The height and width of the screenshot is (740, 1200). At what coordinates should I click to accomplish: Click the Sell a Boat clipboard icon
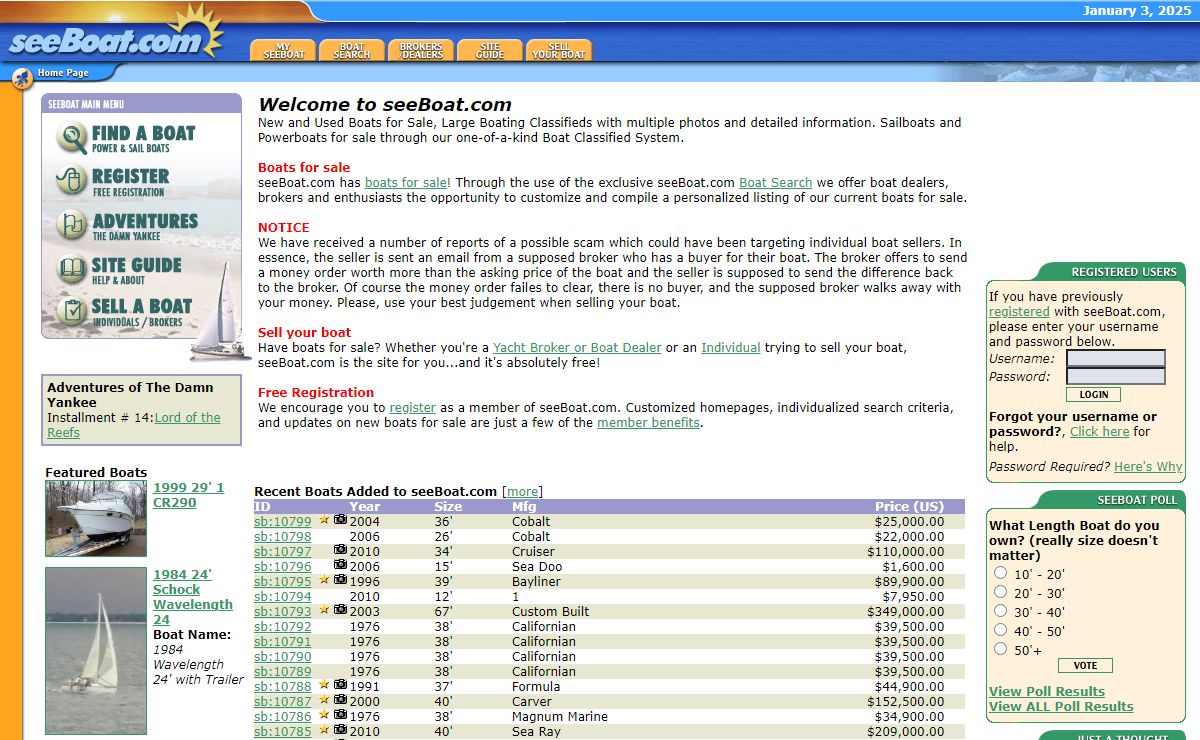click(x=72, y=313)
